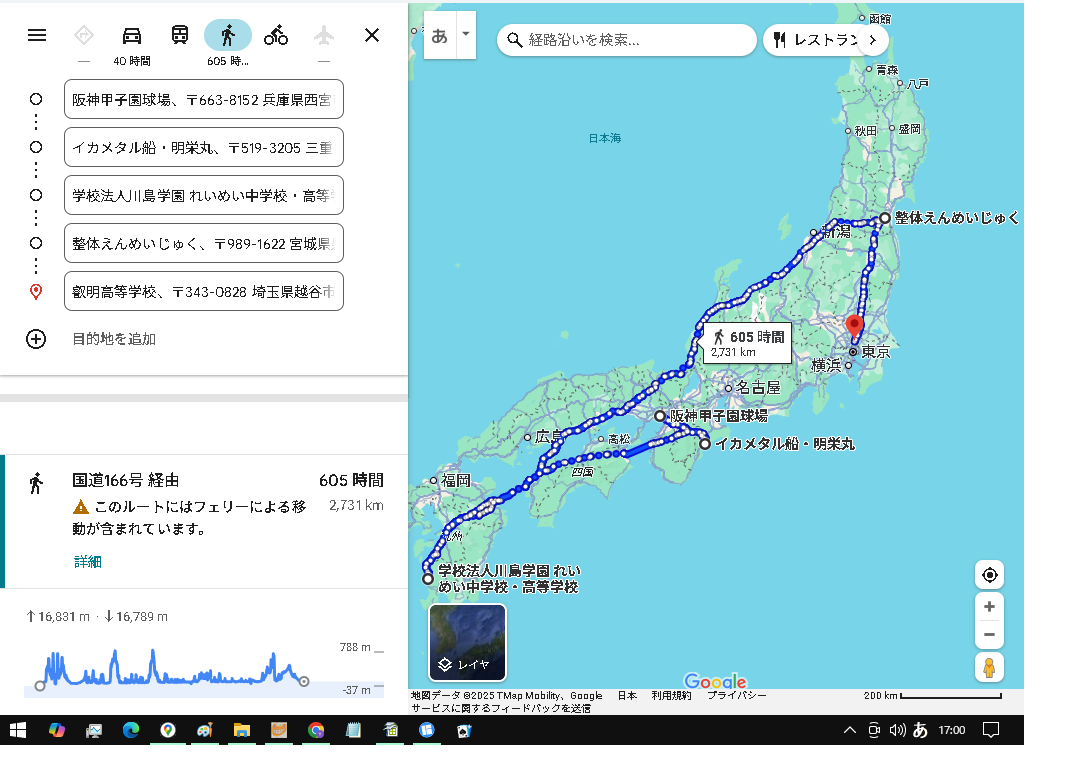
Task: Switch to public transit mode
Action: click(180, 35)
